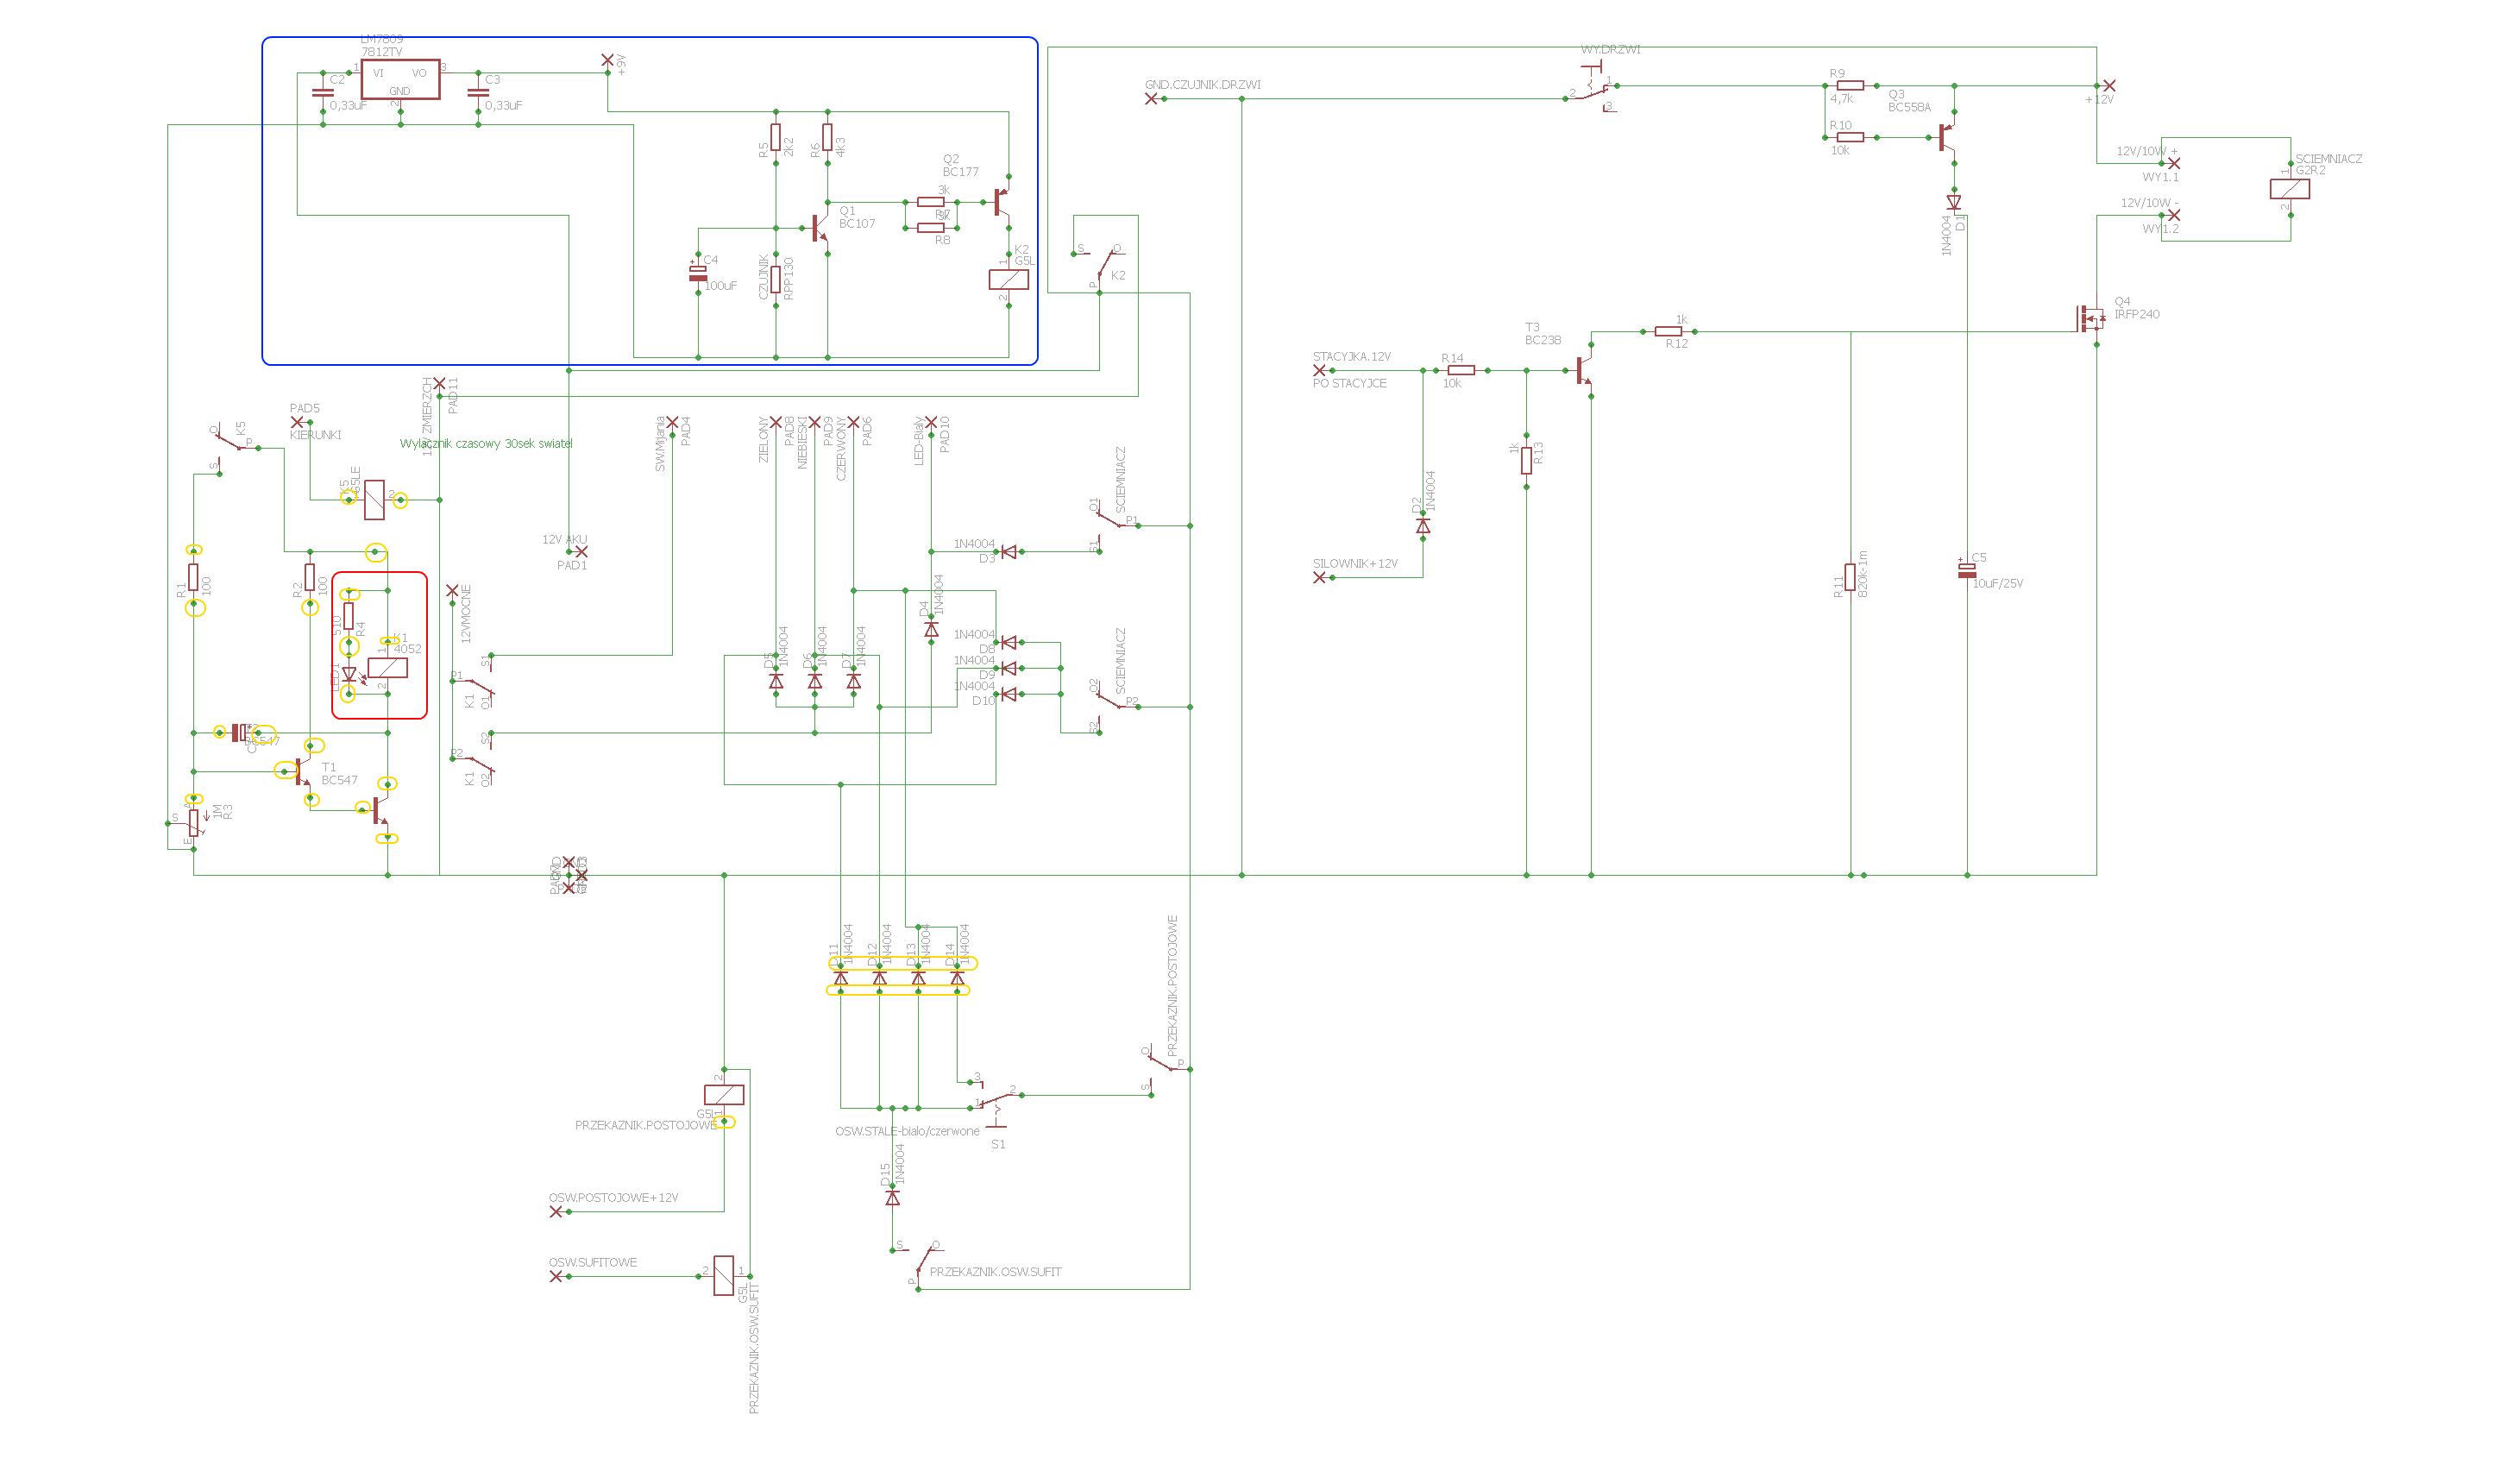Click the PAD5 KIERUNKI label
The image size is (2520, 1459).
315,422
